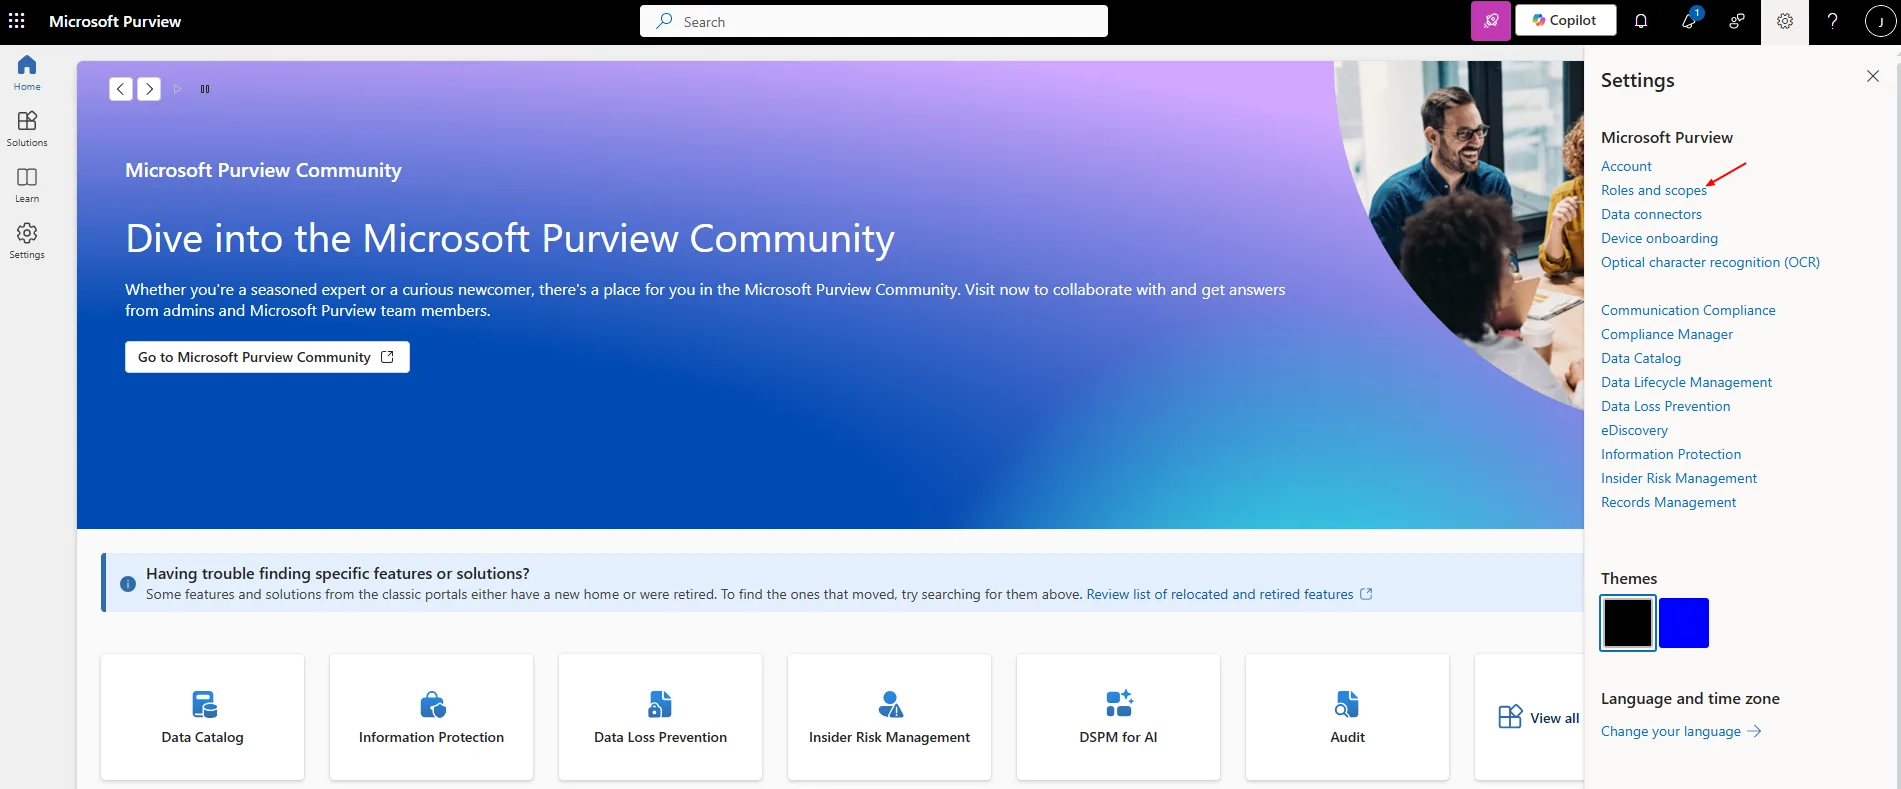This screenshot has width=1901, height=789.
Task: Open Roles and scopes settings
Action: tap(1654, 190)
